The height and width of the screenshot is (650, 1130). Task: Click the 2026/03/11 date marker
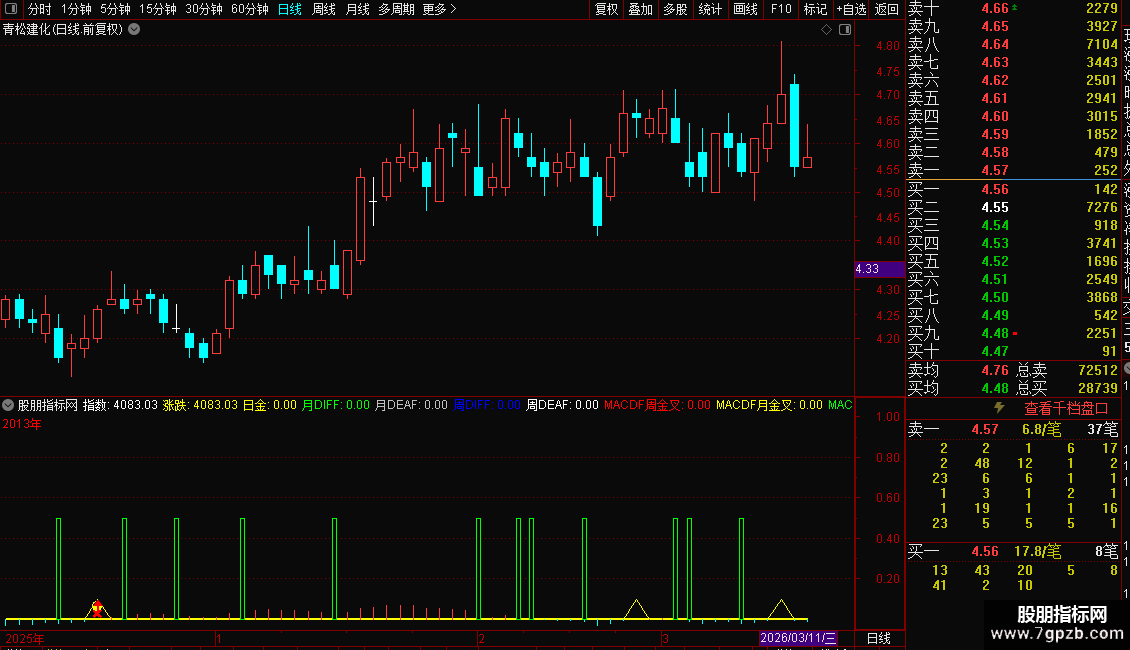798,638
